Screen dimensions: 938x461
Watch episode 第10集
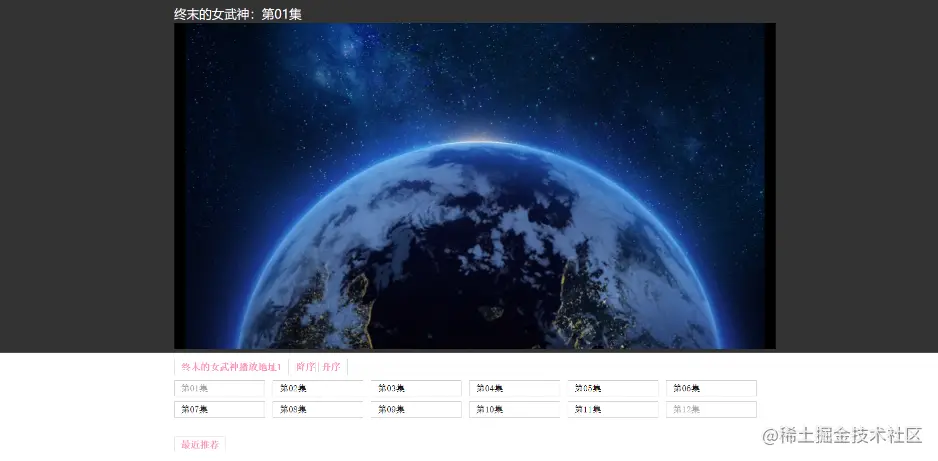[x=514, y=410]
